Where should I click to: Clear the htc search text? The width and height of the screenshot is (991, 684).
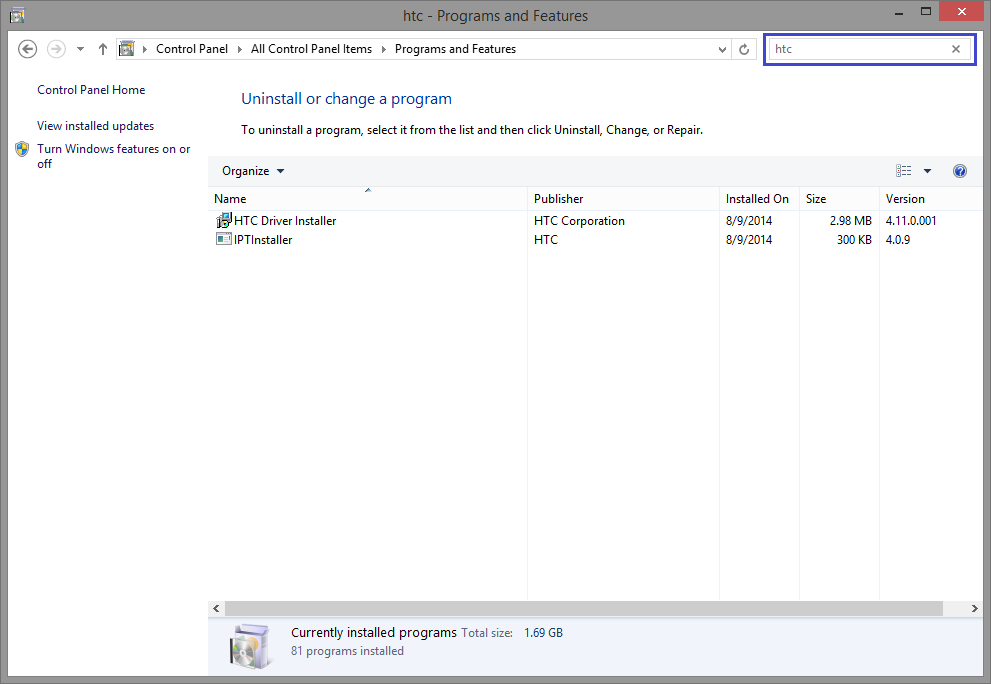click(956, 49)
